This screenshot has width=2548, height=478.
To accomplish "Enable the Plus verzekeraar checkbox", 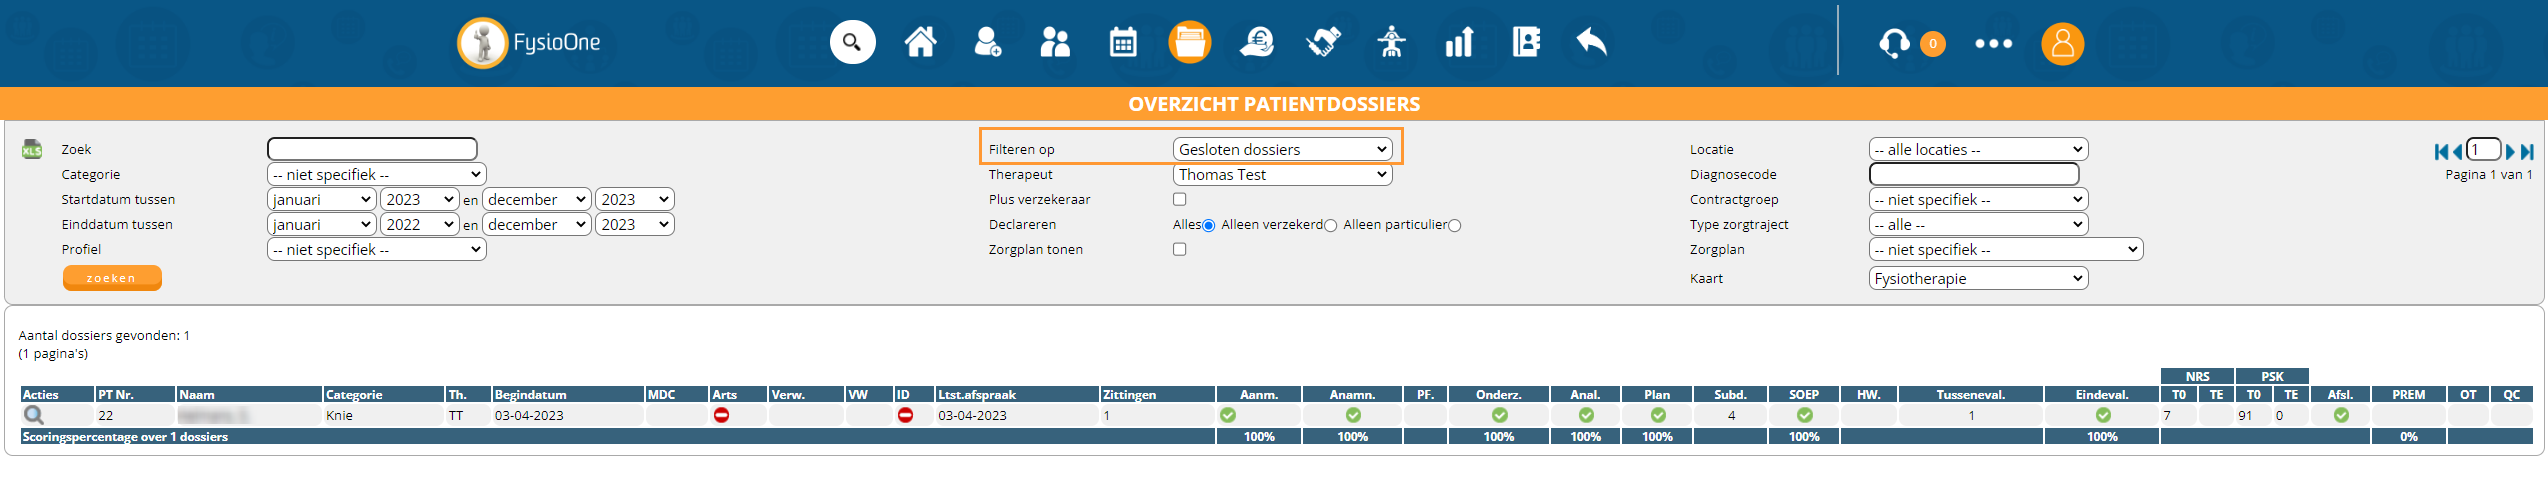I will pyautogui.click(x=1180, y=200).
